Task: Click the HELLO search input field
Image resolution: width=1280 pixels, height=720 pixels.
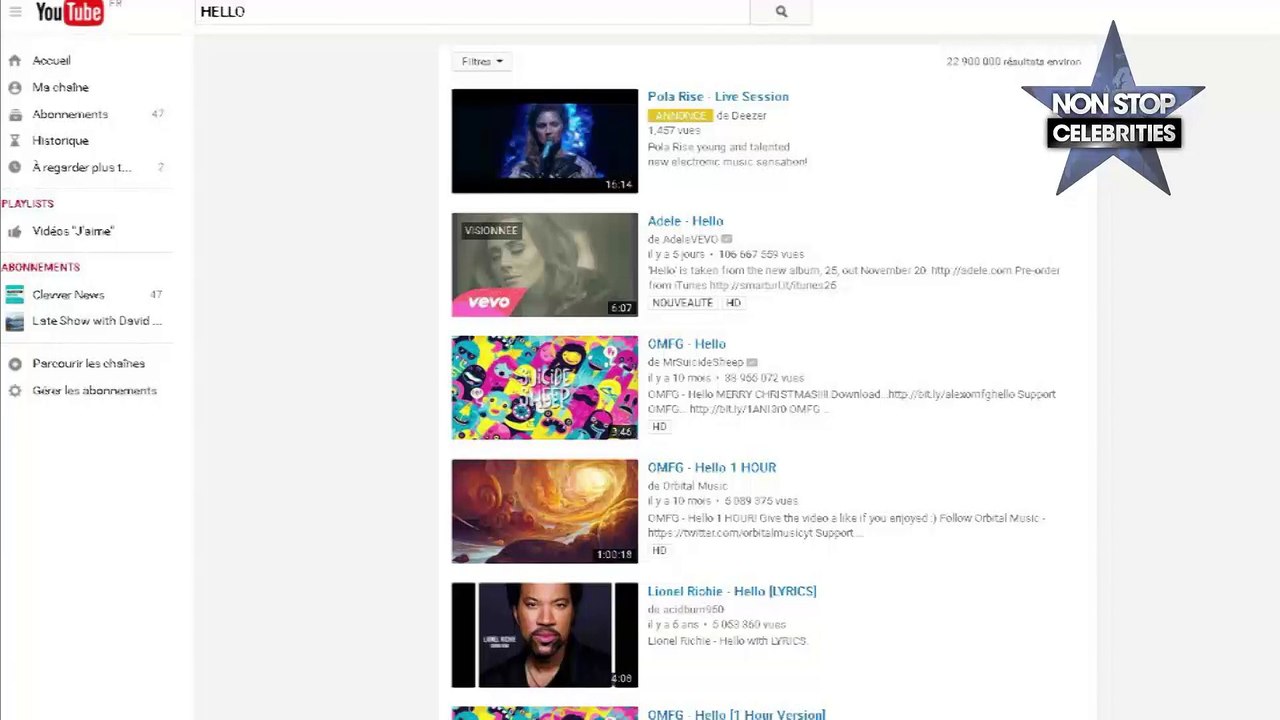Action: point(472,12)
